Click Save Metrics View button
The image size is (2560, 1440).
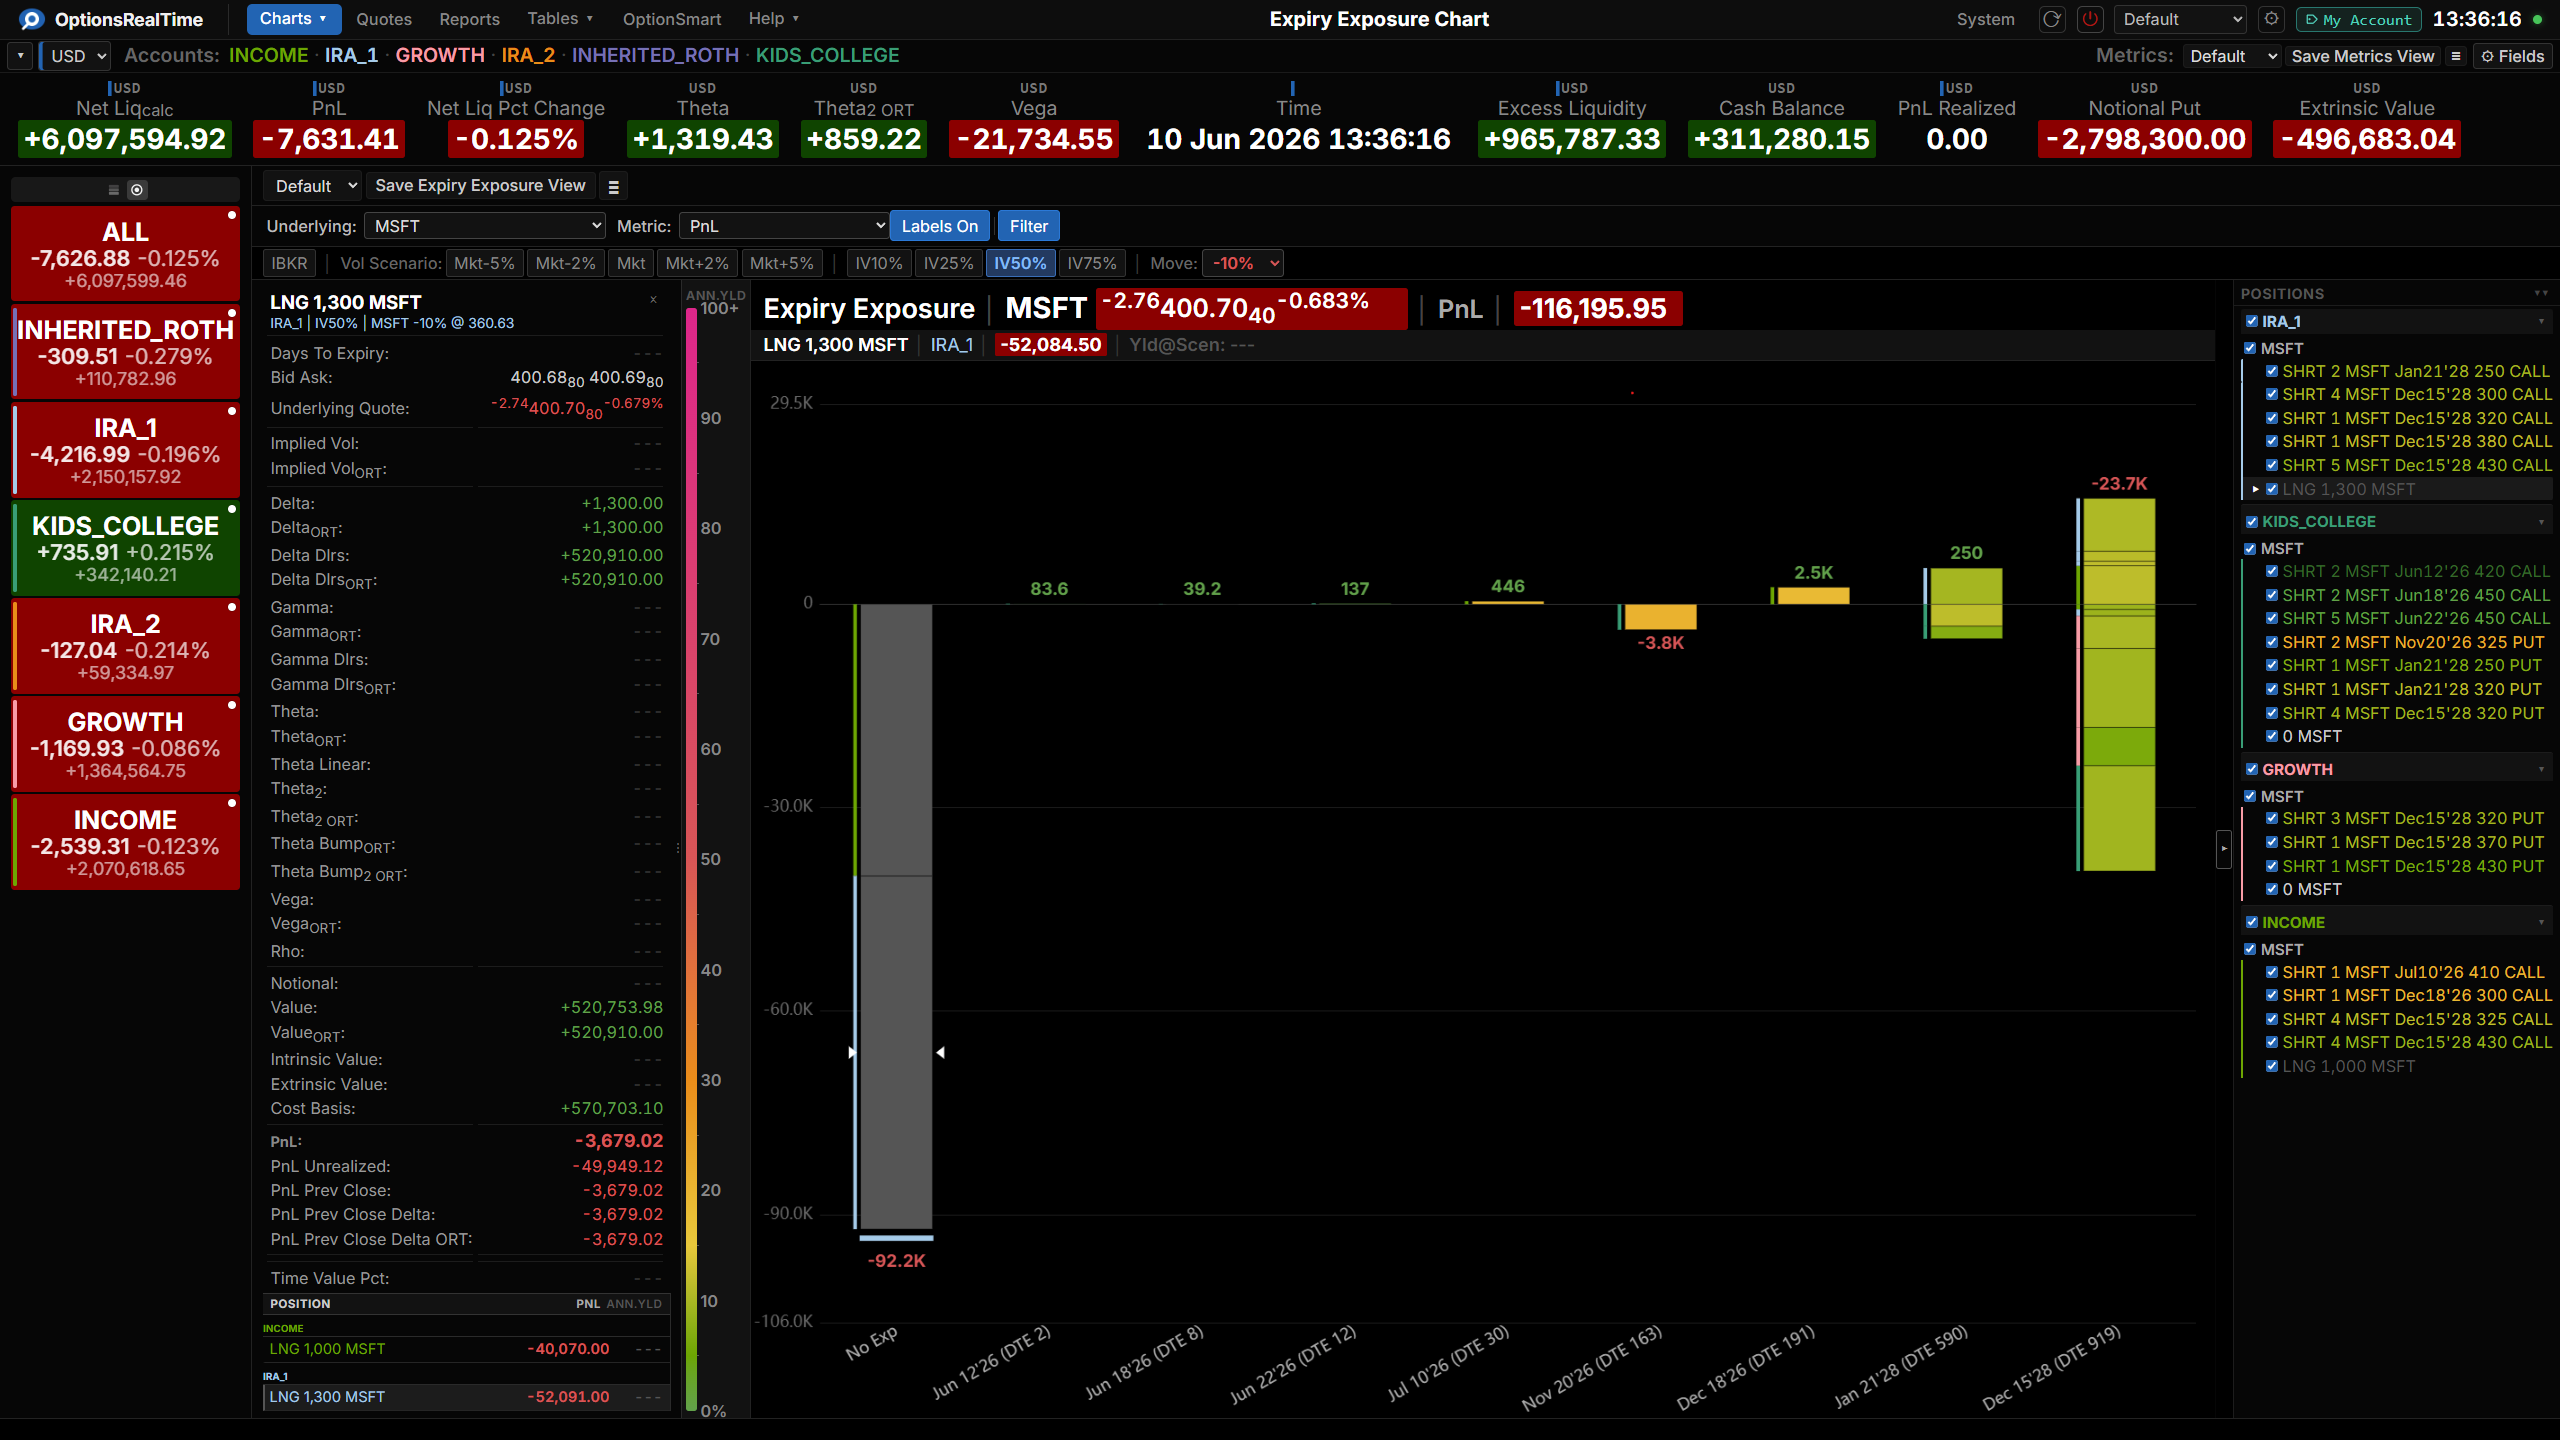pos(2362,56)
